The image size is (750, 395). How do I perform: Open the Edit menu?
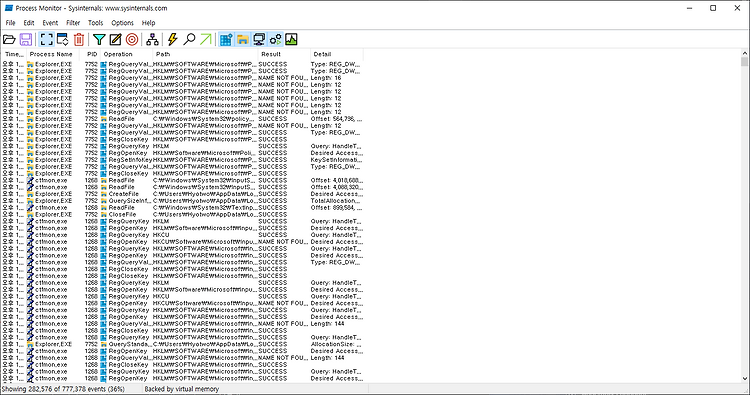[29, 22]
